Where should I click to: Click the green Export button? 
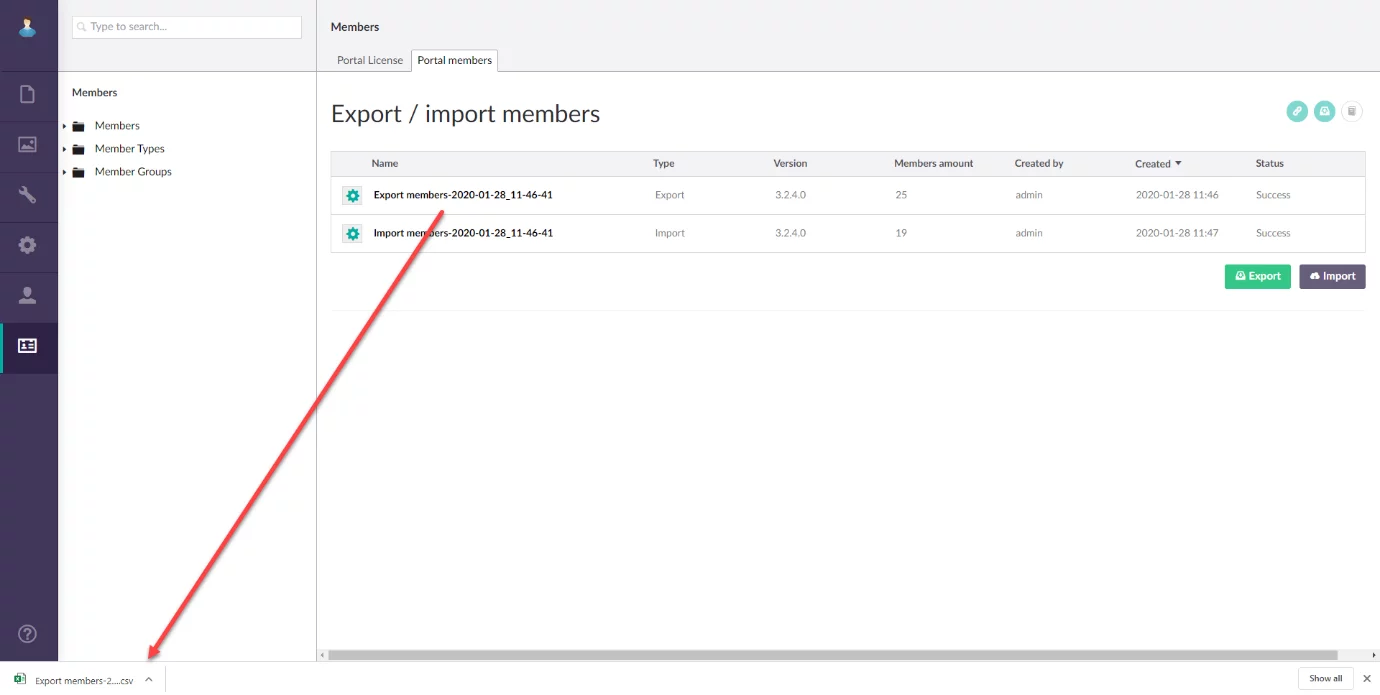click(x=1257, y=276)
